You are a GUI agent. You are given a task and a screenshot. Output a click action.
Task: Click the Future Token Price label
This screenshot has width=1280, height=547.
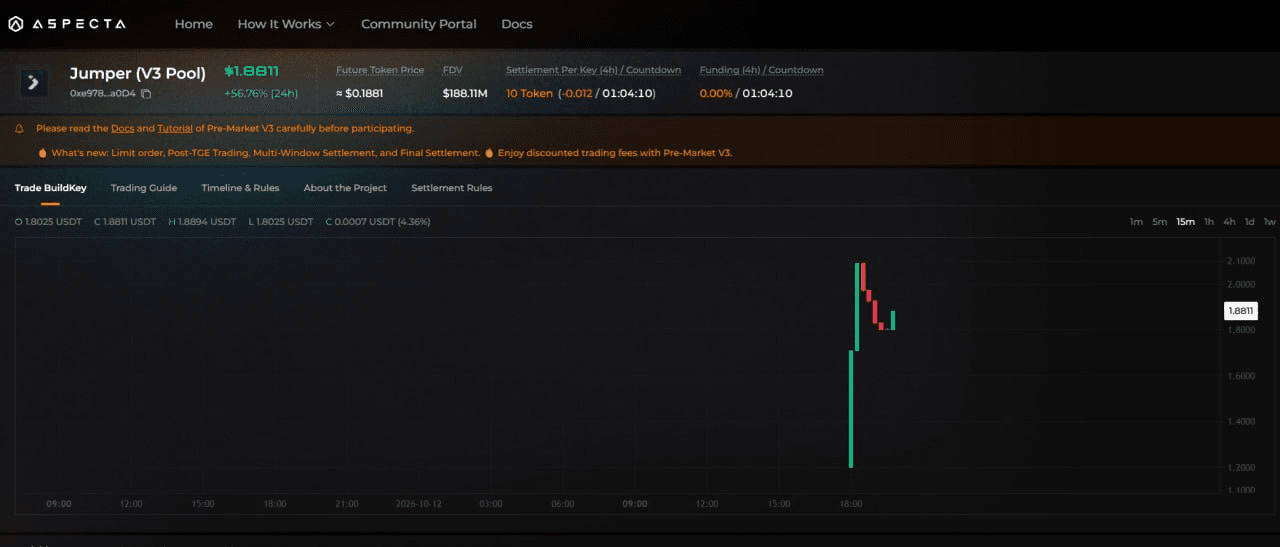click(380, 71)
